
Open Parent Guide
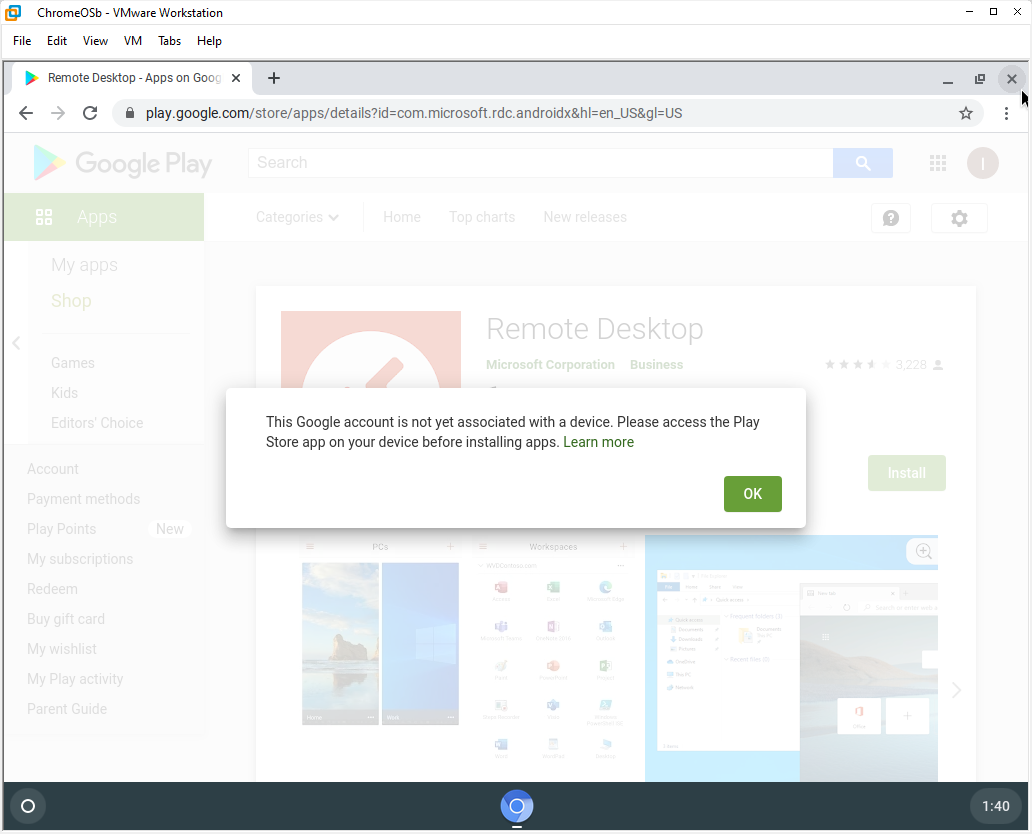67,709
